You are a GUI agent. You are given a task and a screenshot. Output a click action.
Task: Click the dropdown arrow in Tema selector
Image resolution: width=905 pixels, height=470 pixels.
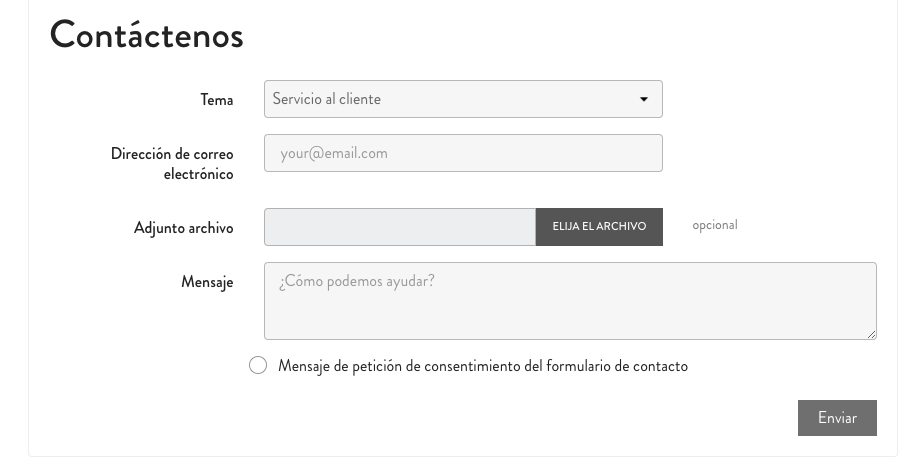(x=643, y=99)
